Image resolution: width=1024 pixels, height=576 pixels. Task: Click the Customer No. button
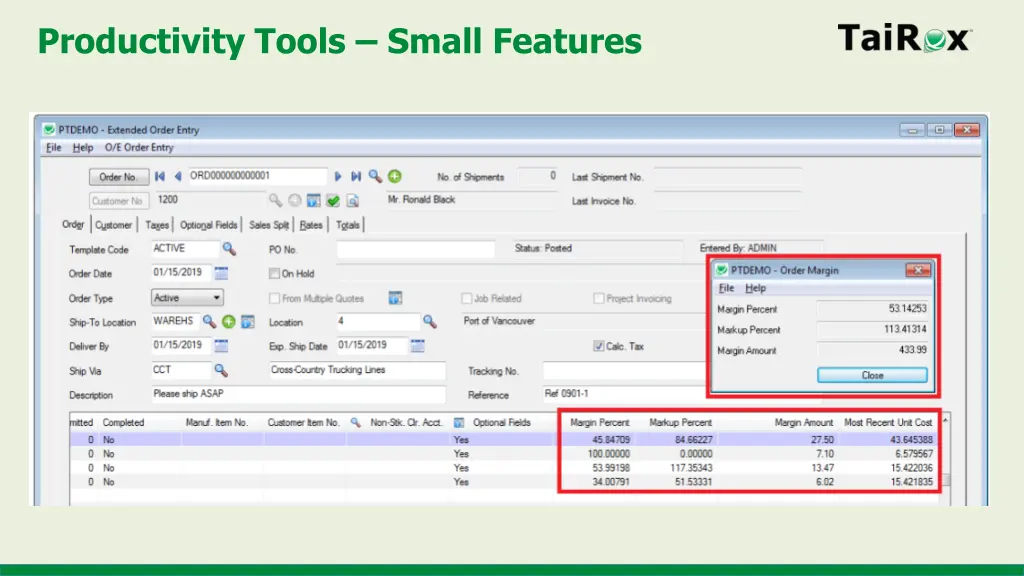118,200
